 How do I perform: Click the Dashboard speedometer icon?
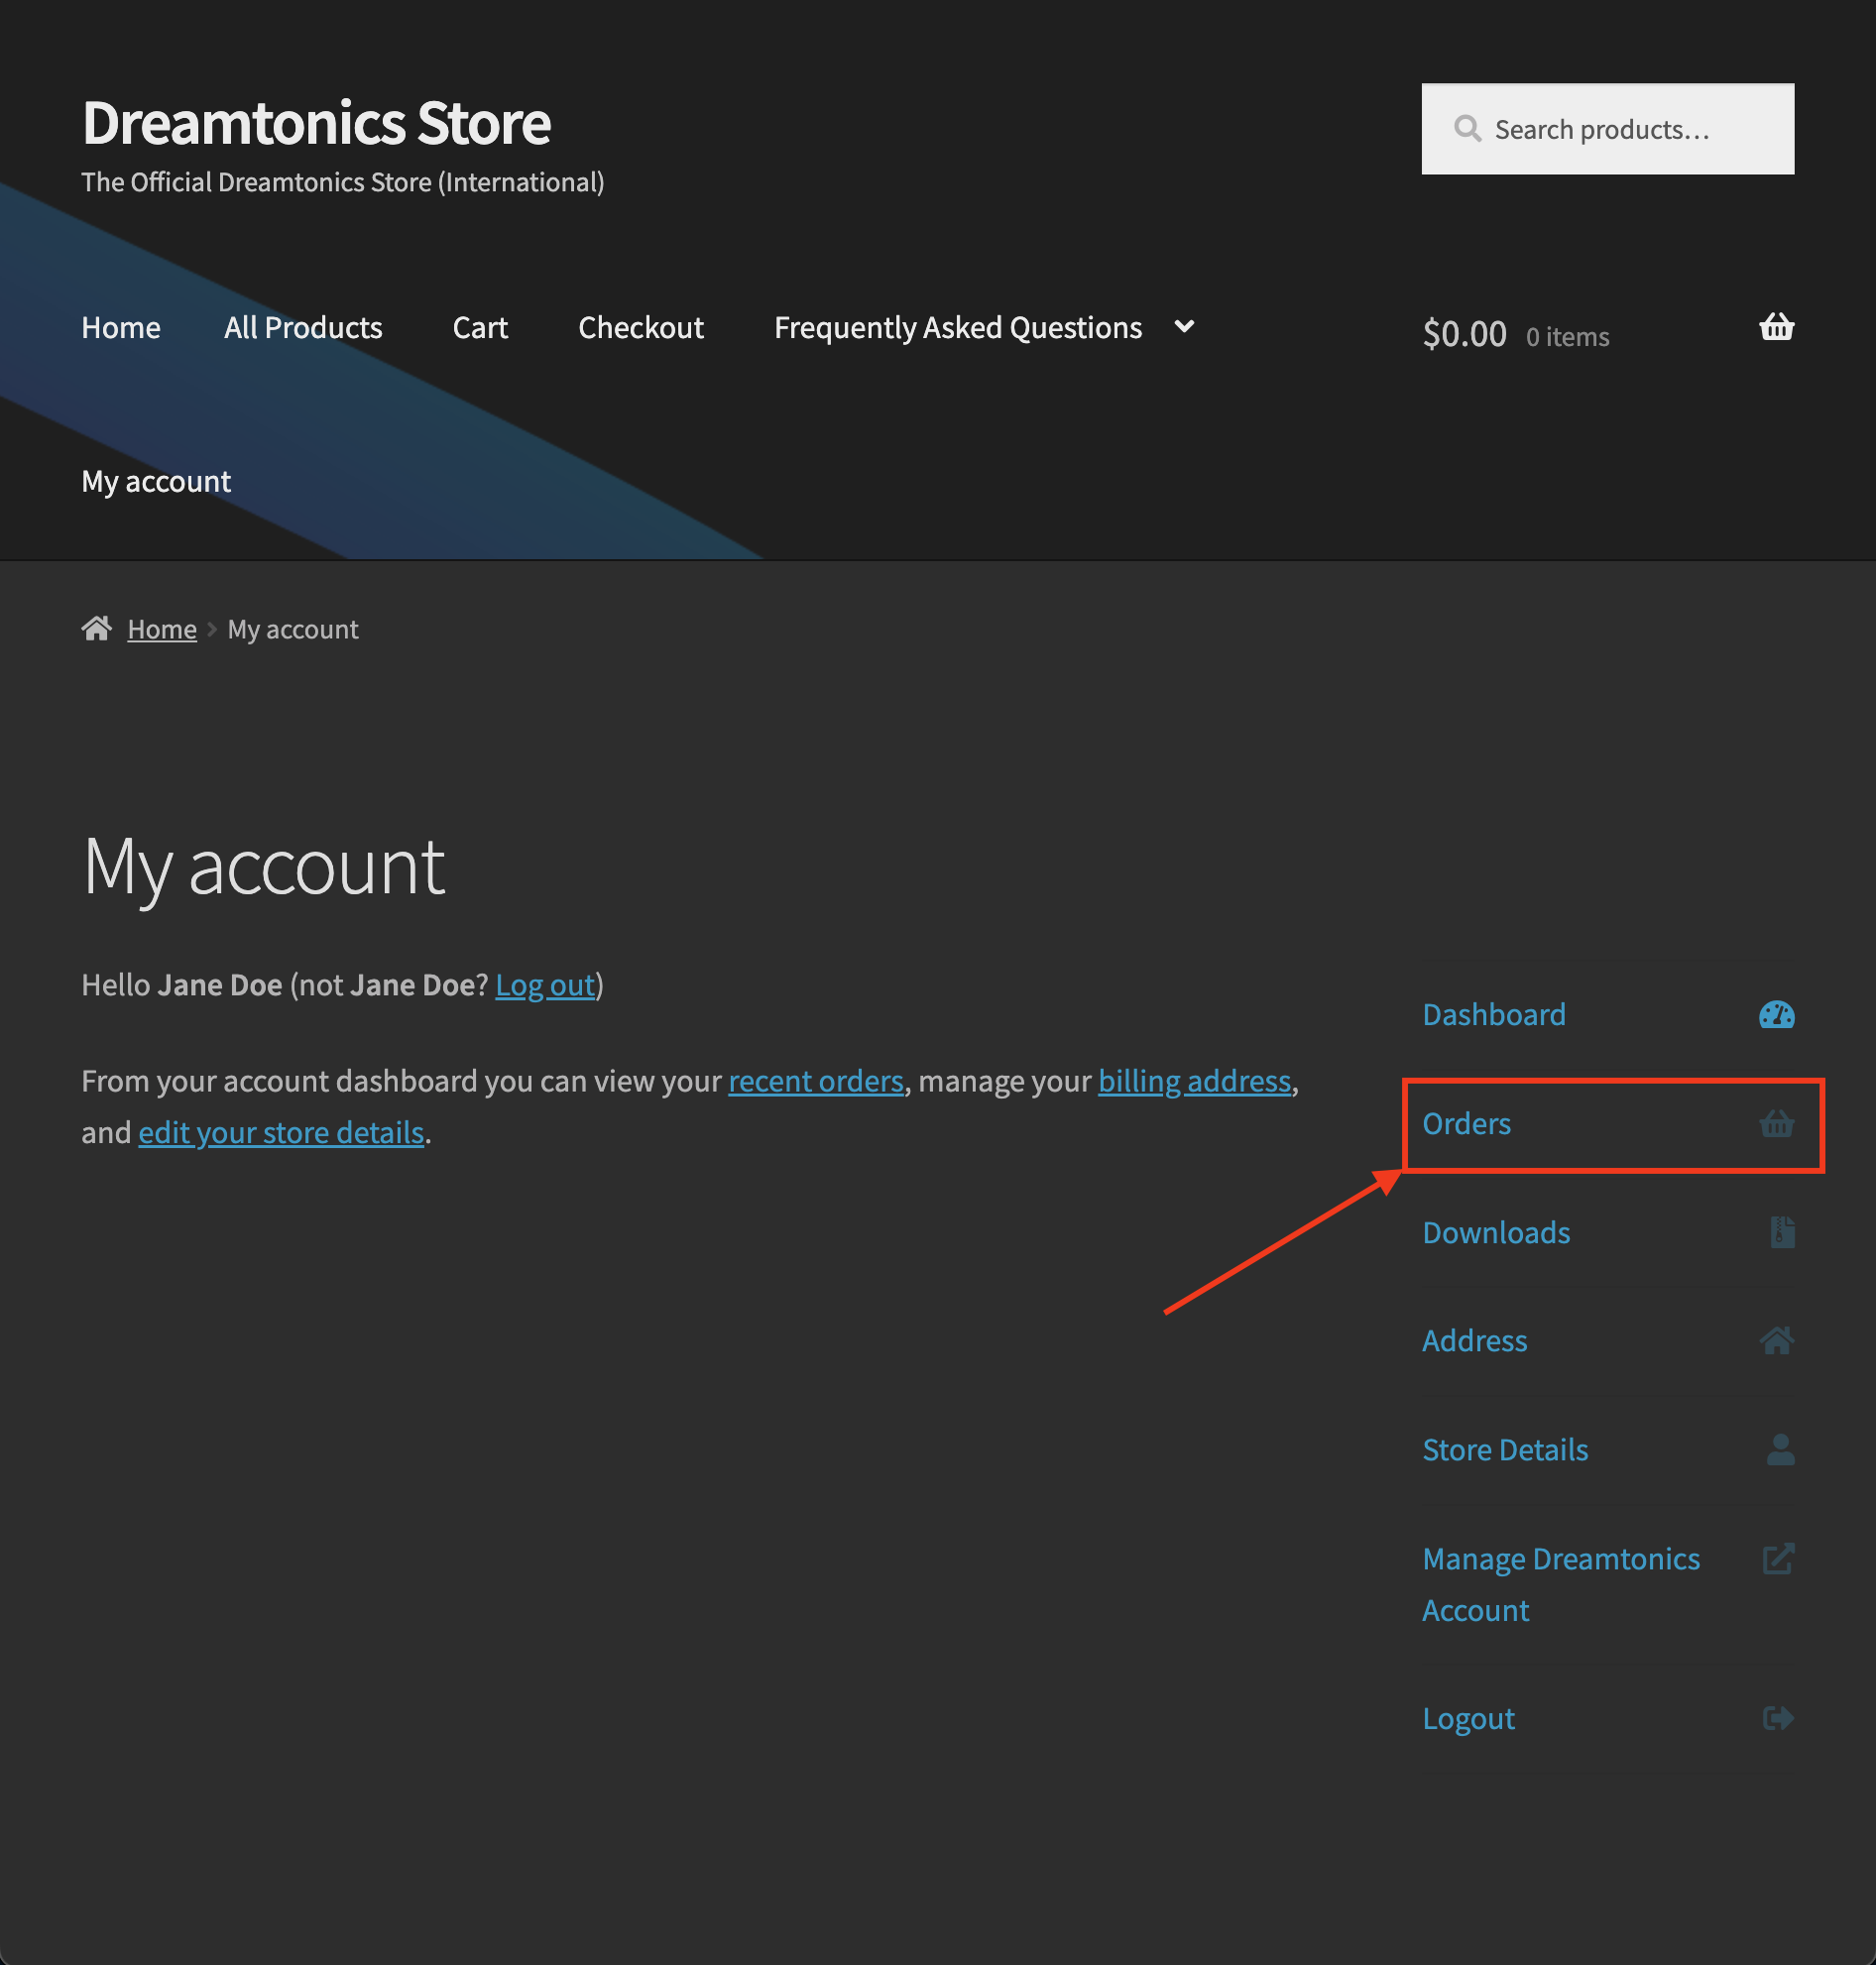click(x=1776, y=1015)
